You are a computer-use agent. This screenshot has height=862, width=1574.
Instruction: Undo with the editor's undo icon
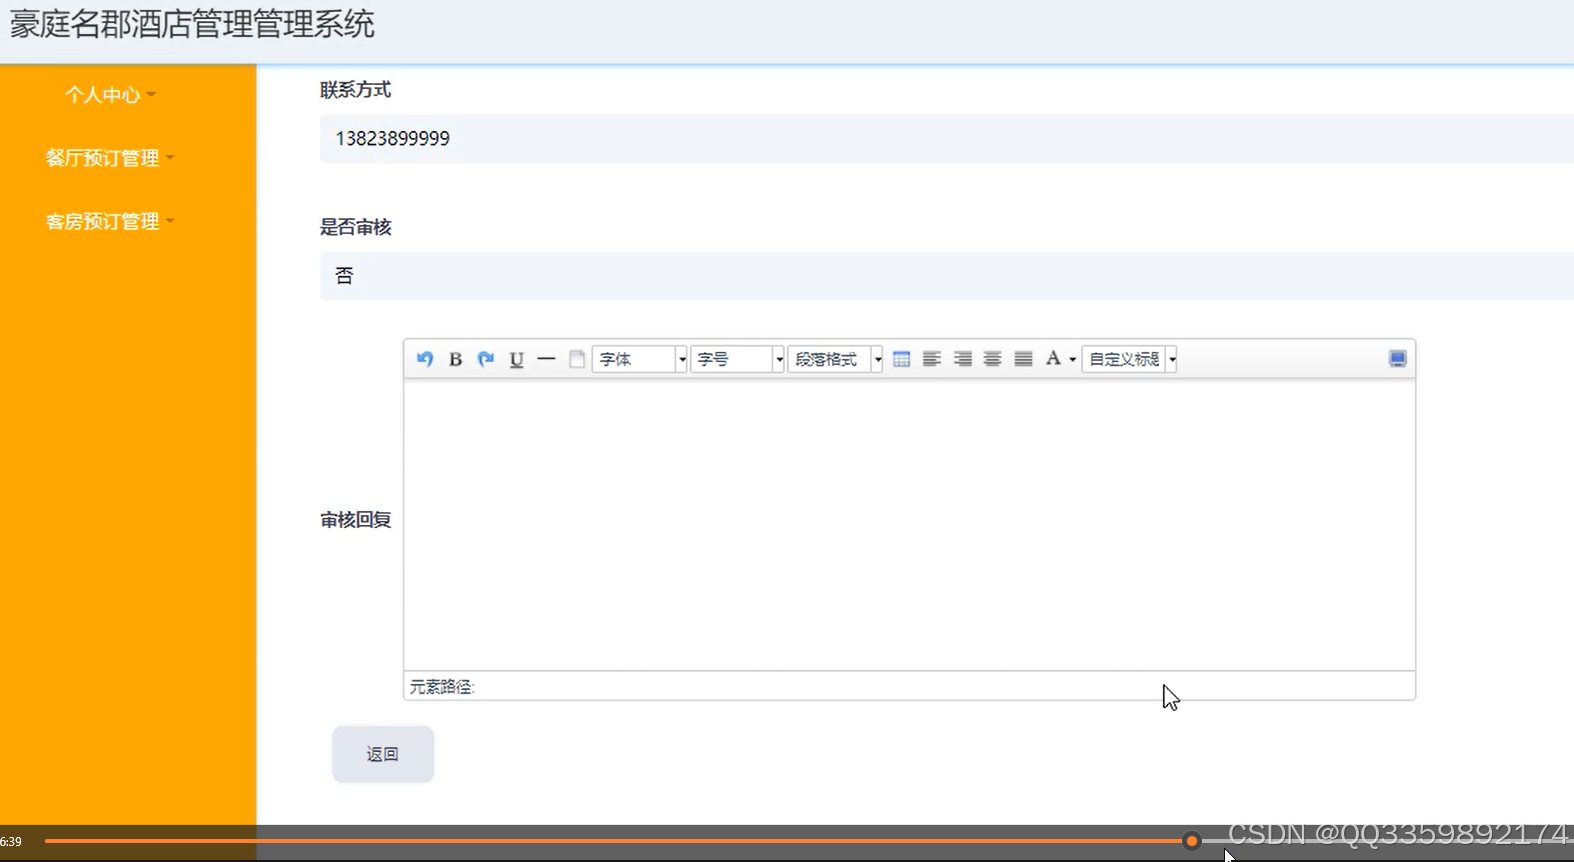[425, 359]
